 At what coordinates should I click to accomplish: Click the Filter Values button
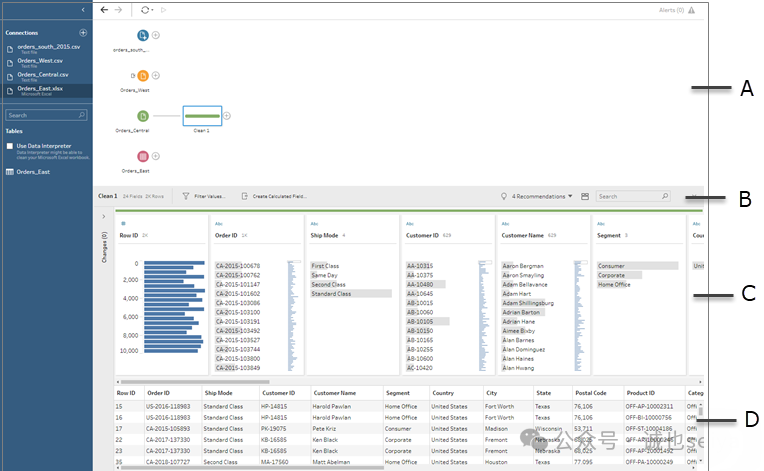pyautogui.click(x=204, y=196)
